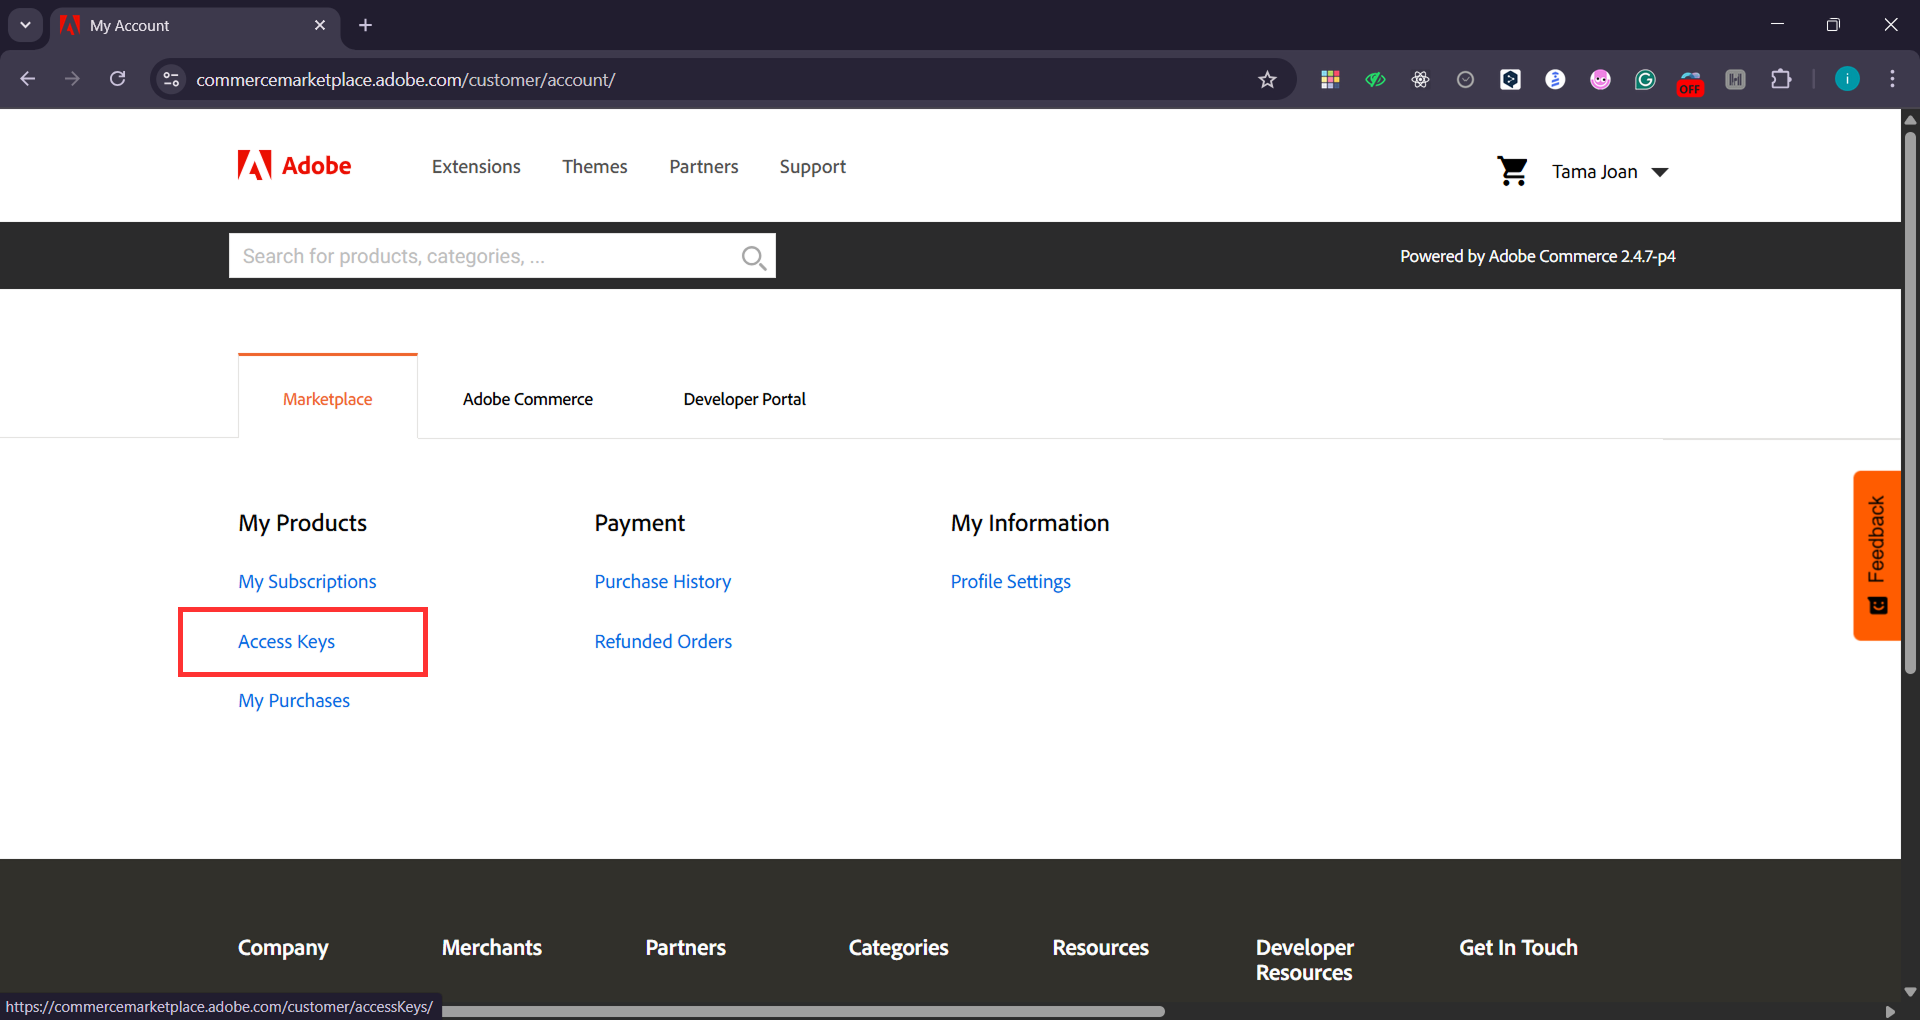
Task: Click the scroll down arrow
Action: tap(1910, 992)
